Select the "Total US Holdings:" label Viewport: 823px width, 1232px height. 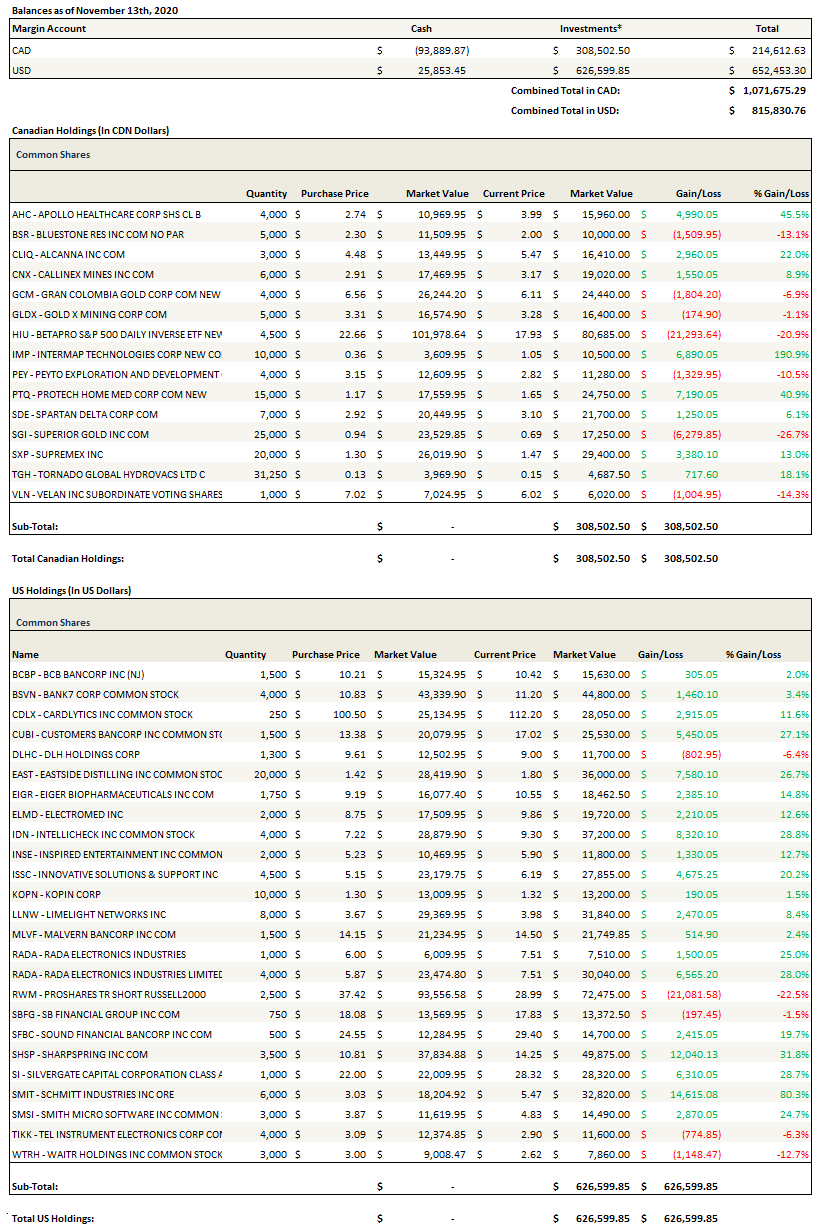click(53, 1219)
